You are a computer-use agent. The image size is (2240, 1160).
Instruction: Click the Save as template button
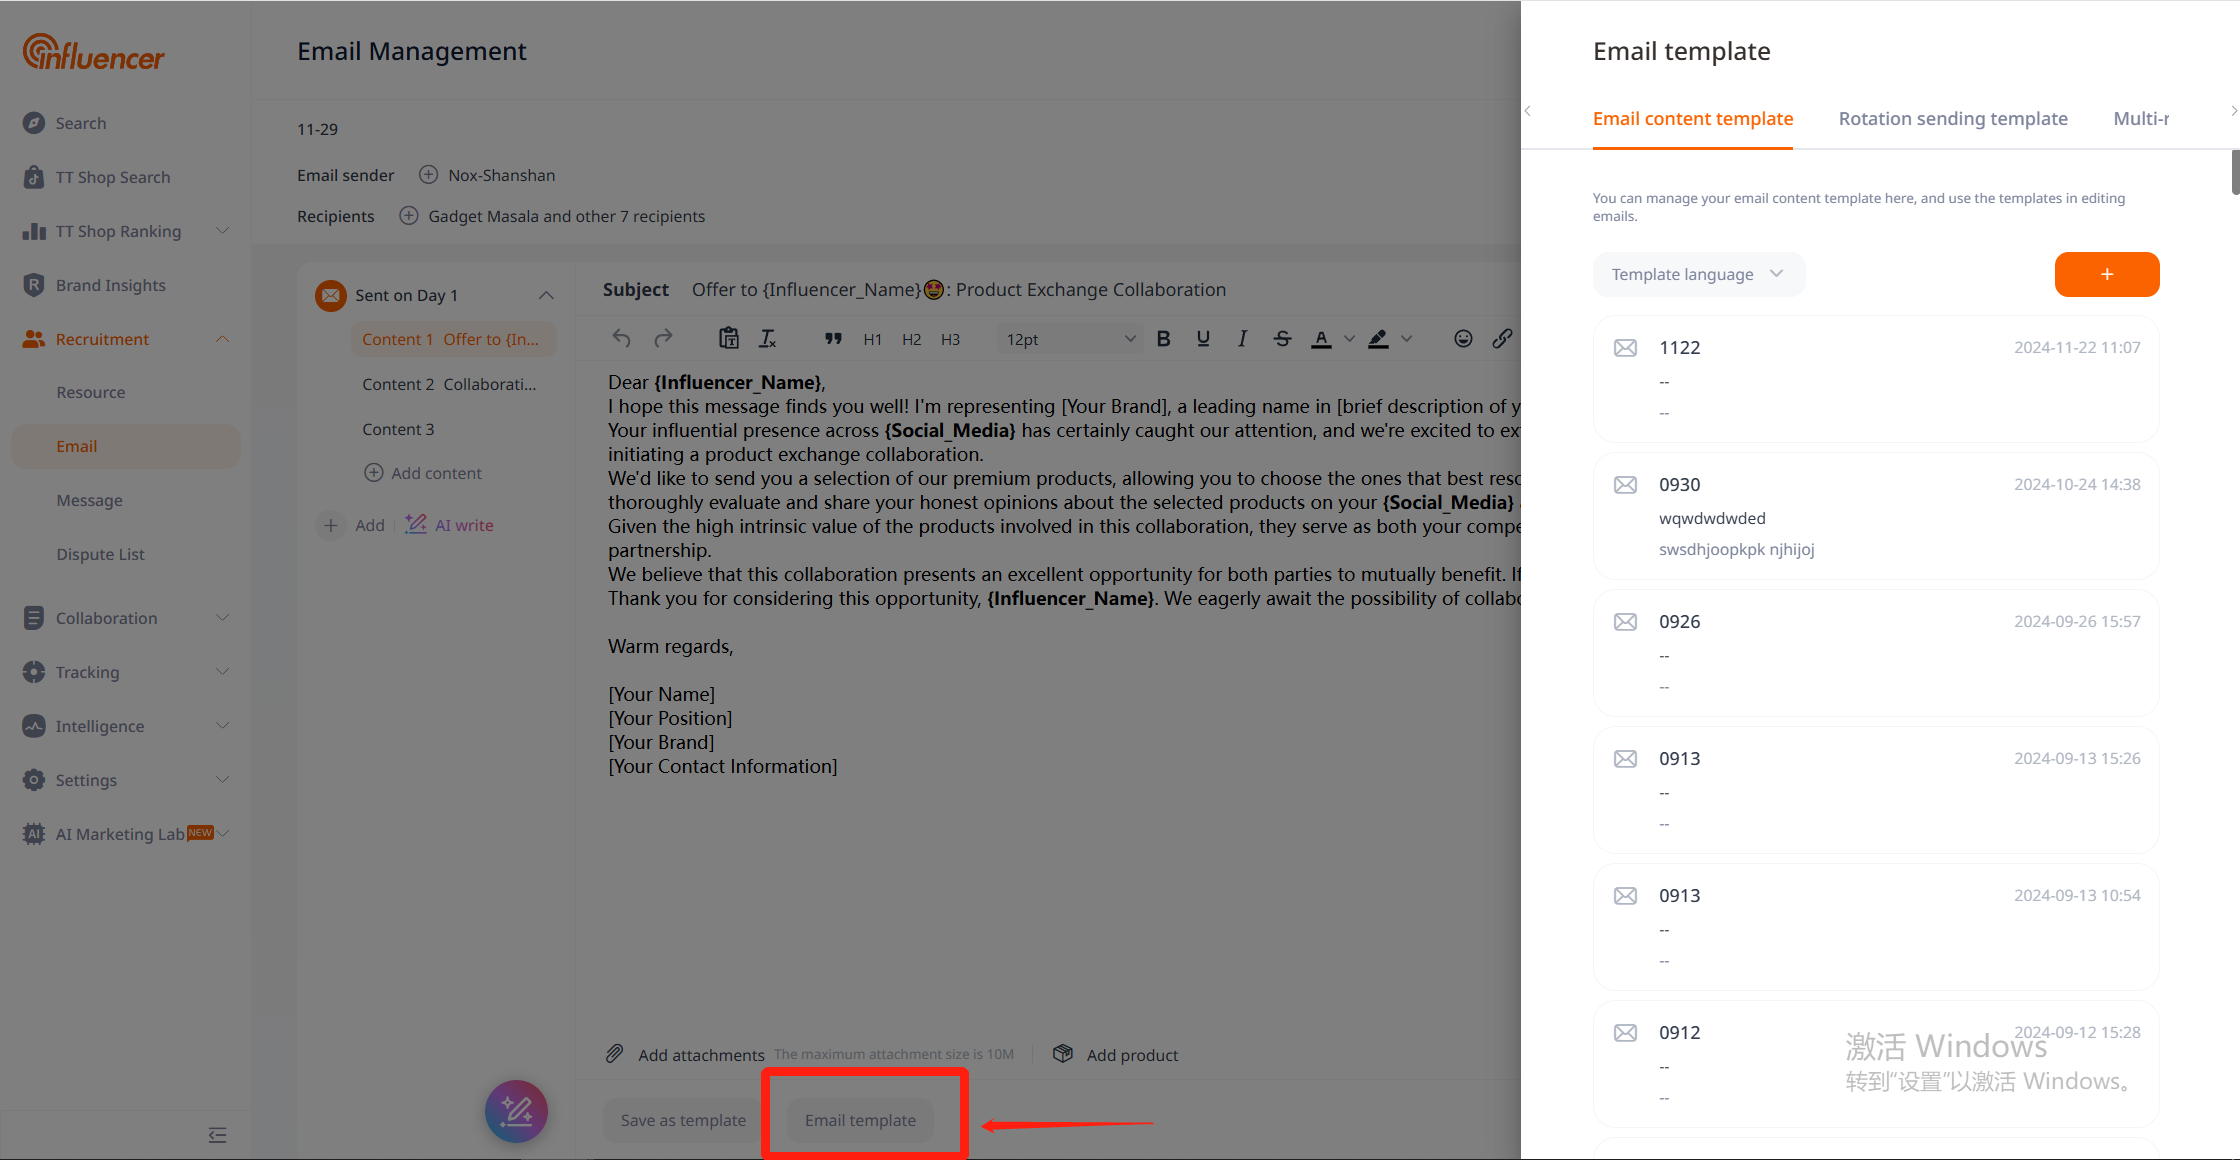click(x=683, y=1120)
